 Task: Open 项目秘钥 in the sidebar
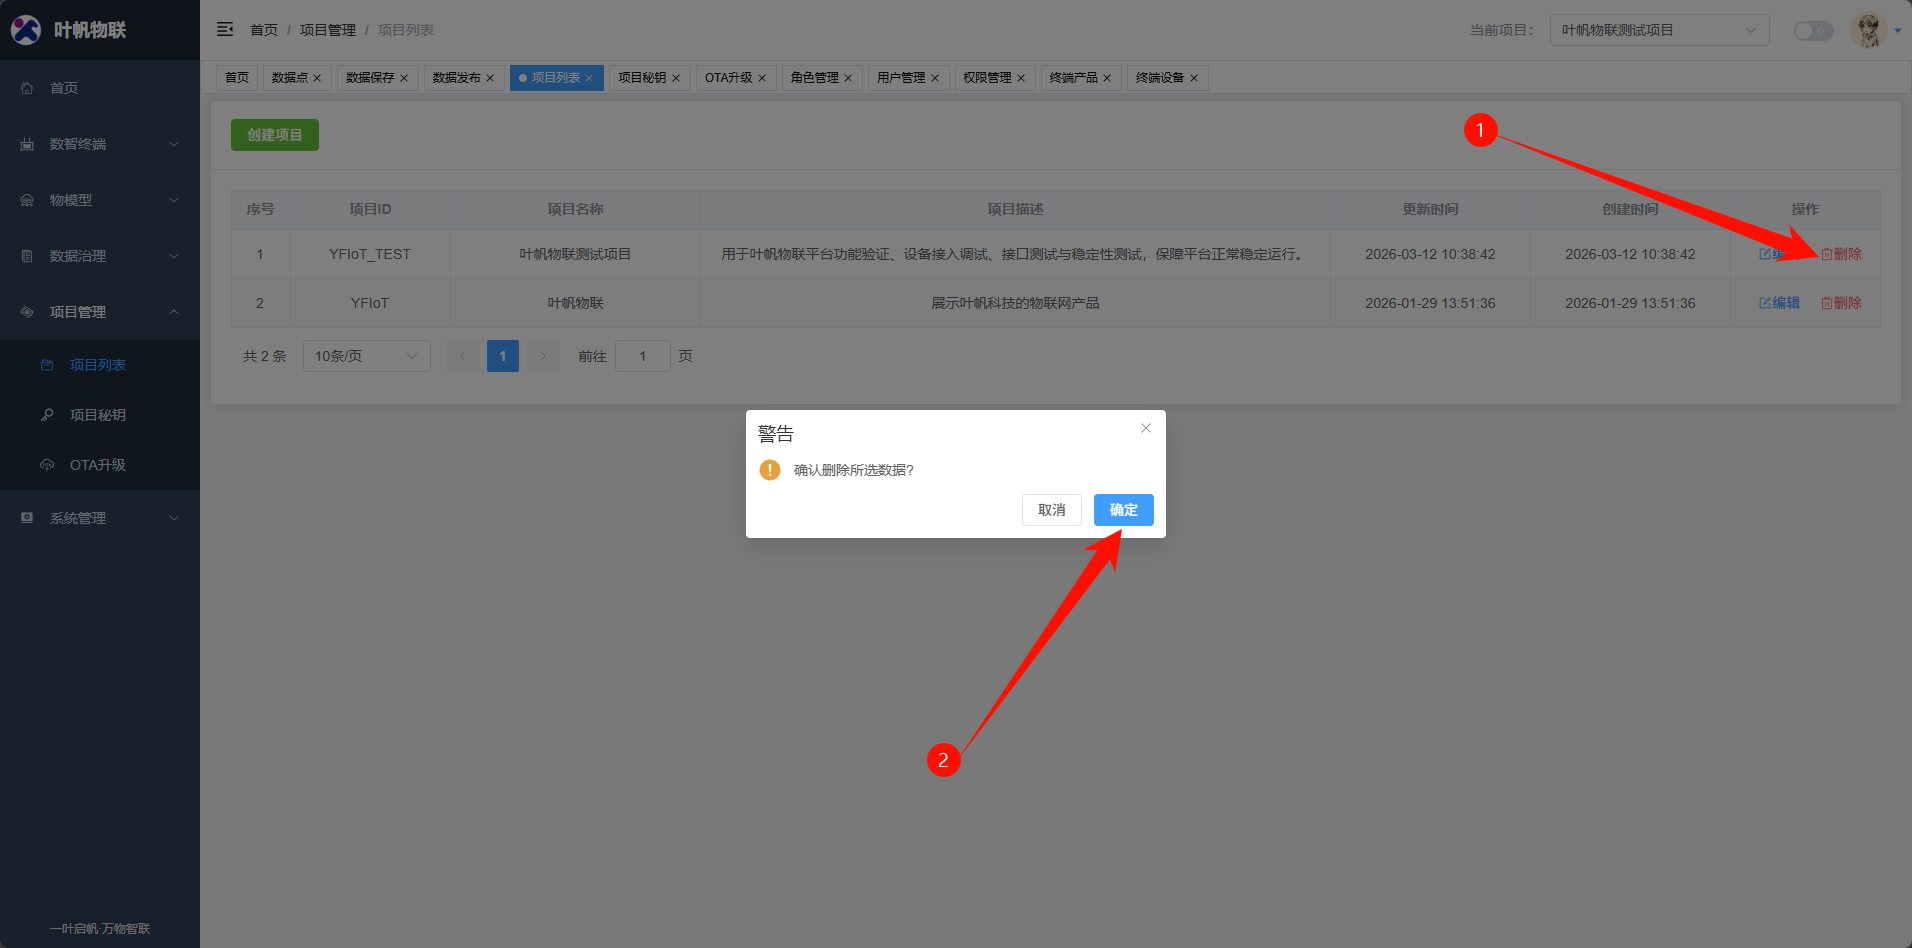coord(98,415)
